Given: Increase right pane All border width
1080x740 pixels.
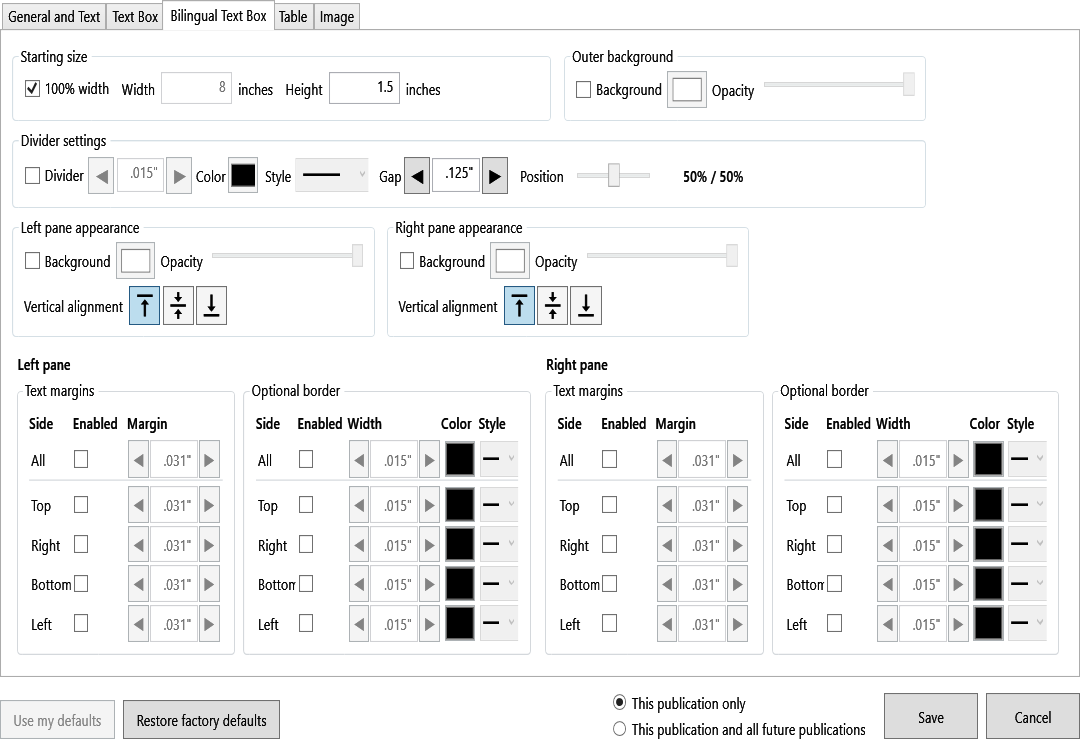Looking at the screenshot, I should tap(957, 460).
